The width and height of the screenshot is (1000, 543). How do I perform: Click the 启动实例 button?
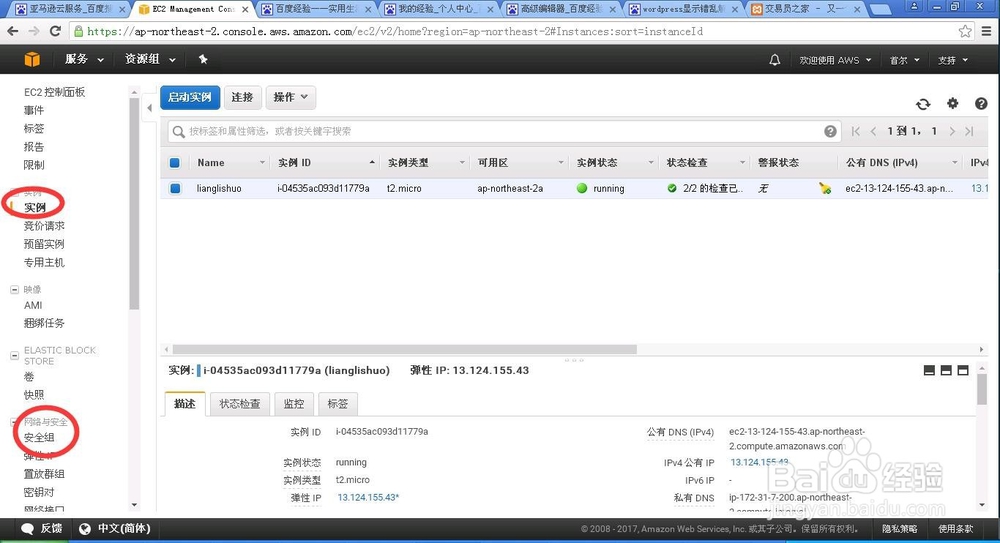pos(190,97)
